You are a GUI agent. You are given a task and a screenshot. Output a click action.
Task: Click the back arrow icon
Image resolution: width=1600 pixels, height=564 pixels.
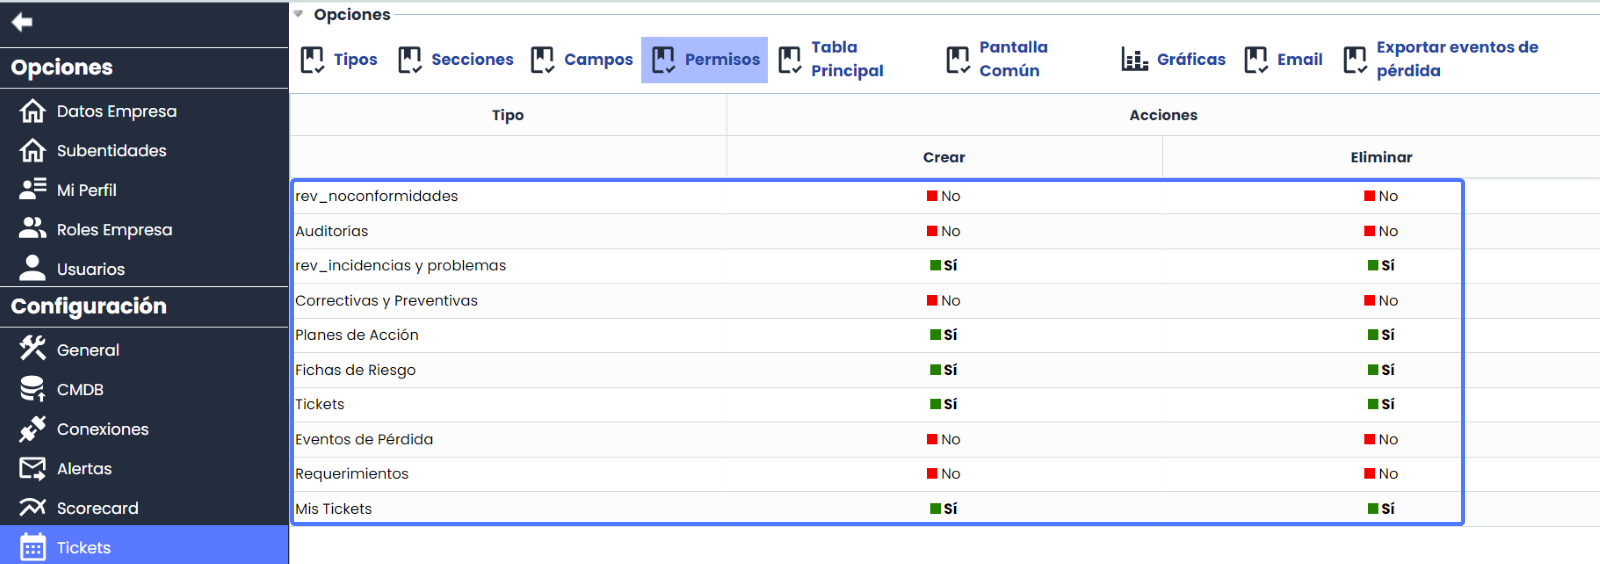22,22
